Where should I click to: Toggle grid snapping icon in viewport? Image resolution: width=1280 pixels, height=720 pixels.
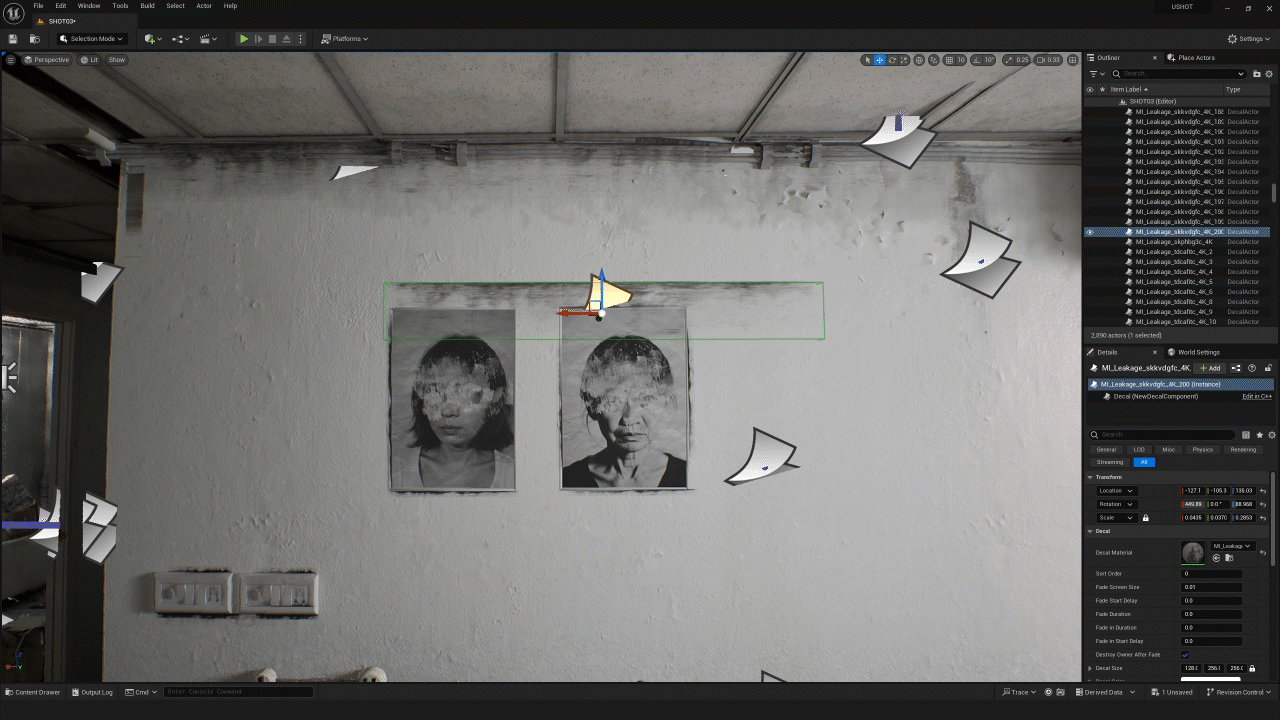950,60
